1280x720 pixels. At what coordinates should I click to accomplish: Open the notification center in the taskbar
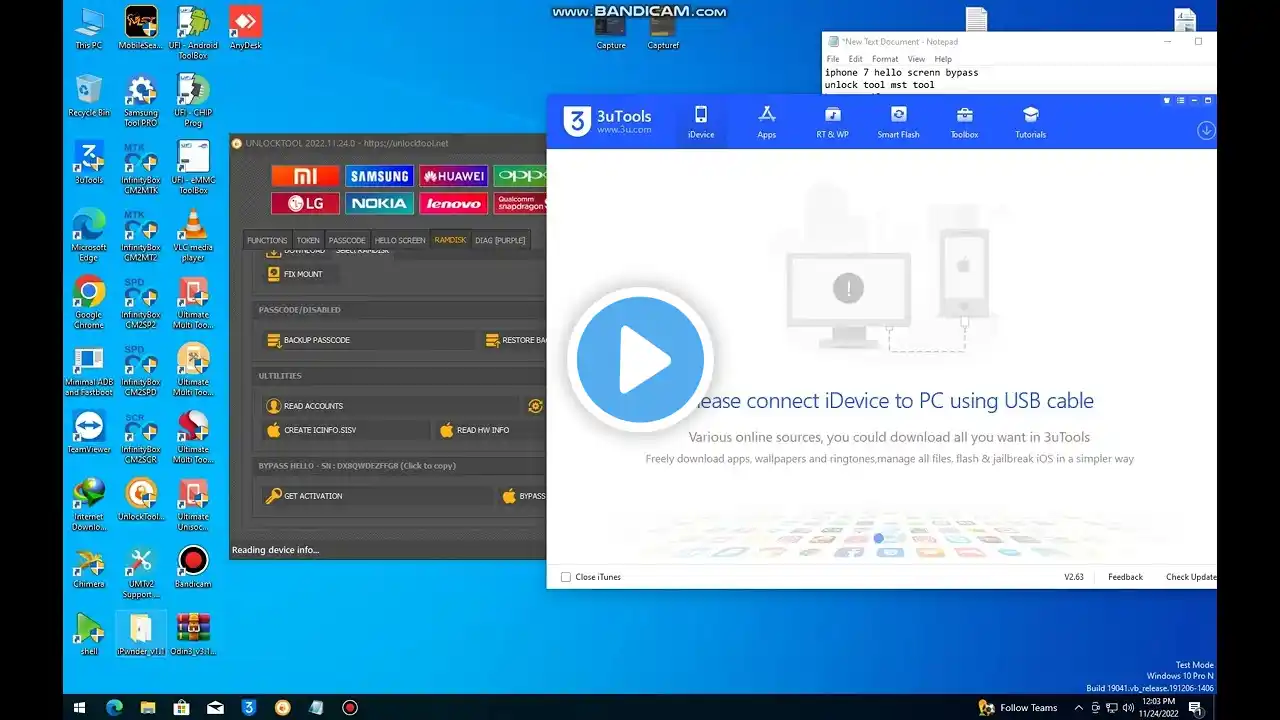point(1195,707)
